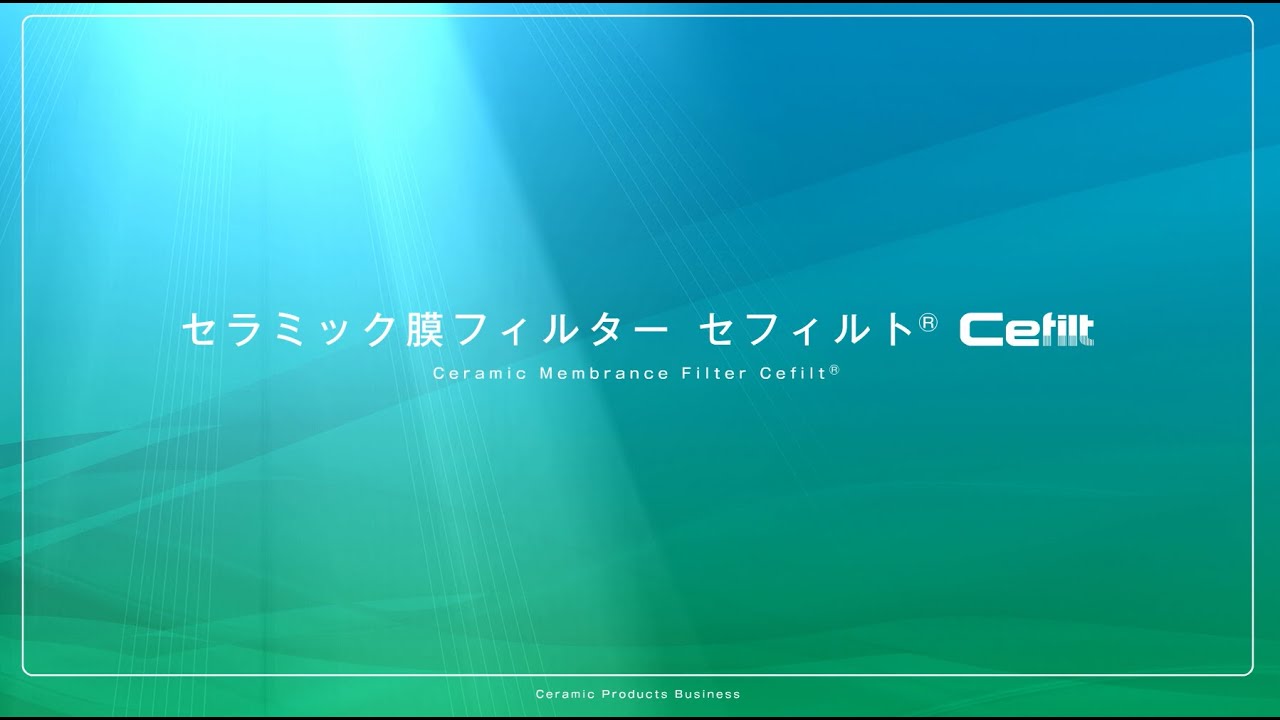
Task: Select the Cefilt wordmark icon
Action: coord(1027,329)
